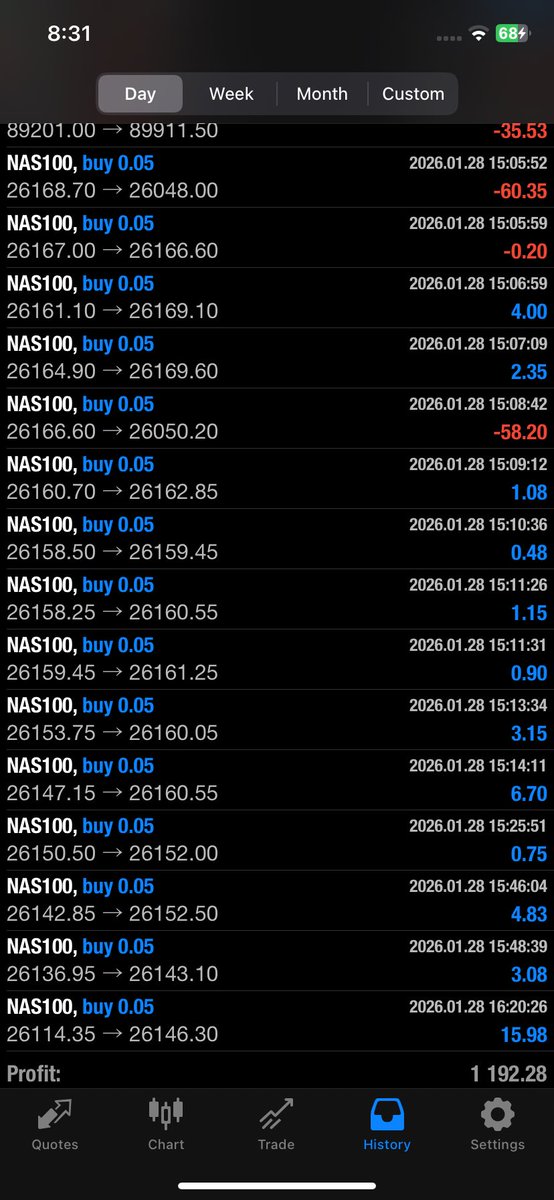The image size is (554, 1200).
Task: Tap price range 26168.70 → 26048.00
Action: click(112, 190)
